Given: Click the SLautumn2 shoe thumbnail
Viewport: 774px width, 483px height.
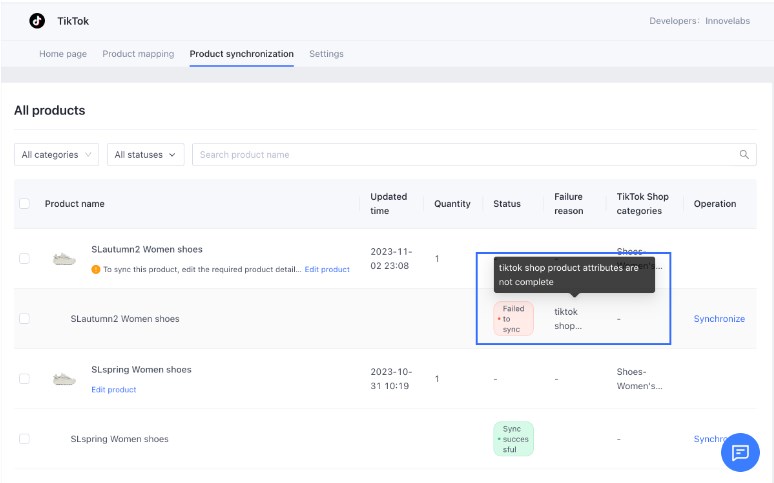Looking at the screenshot, I should pyautogui.click(x=64, y=259).
